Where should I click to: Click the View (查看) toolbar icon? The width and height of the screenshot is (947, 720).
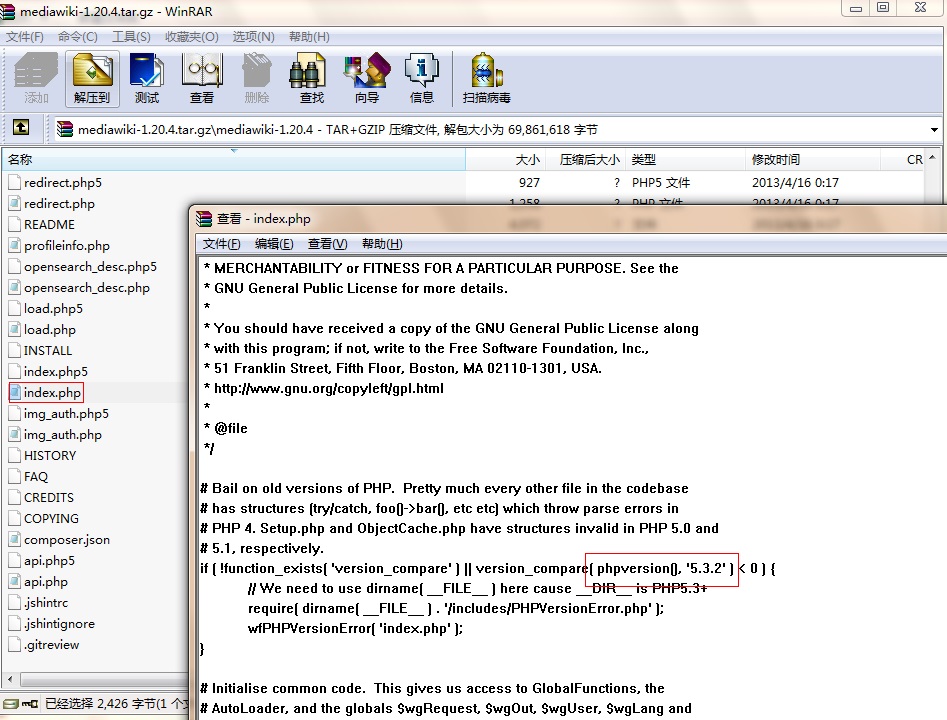202,79
